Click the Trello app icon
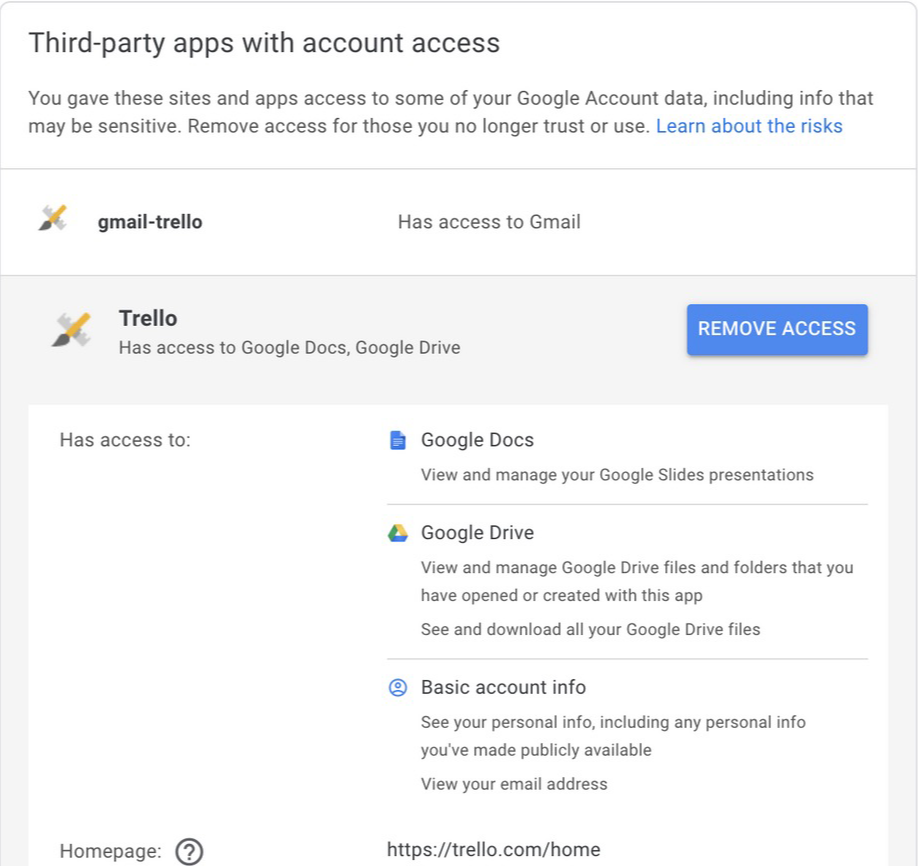 click(72, 330)
